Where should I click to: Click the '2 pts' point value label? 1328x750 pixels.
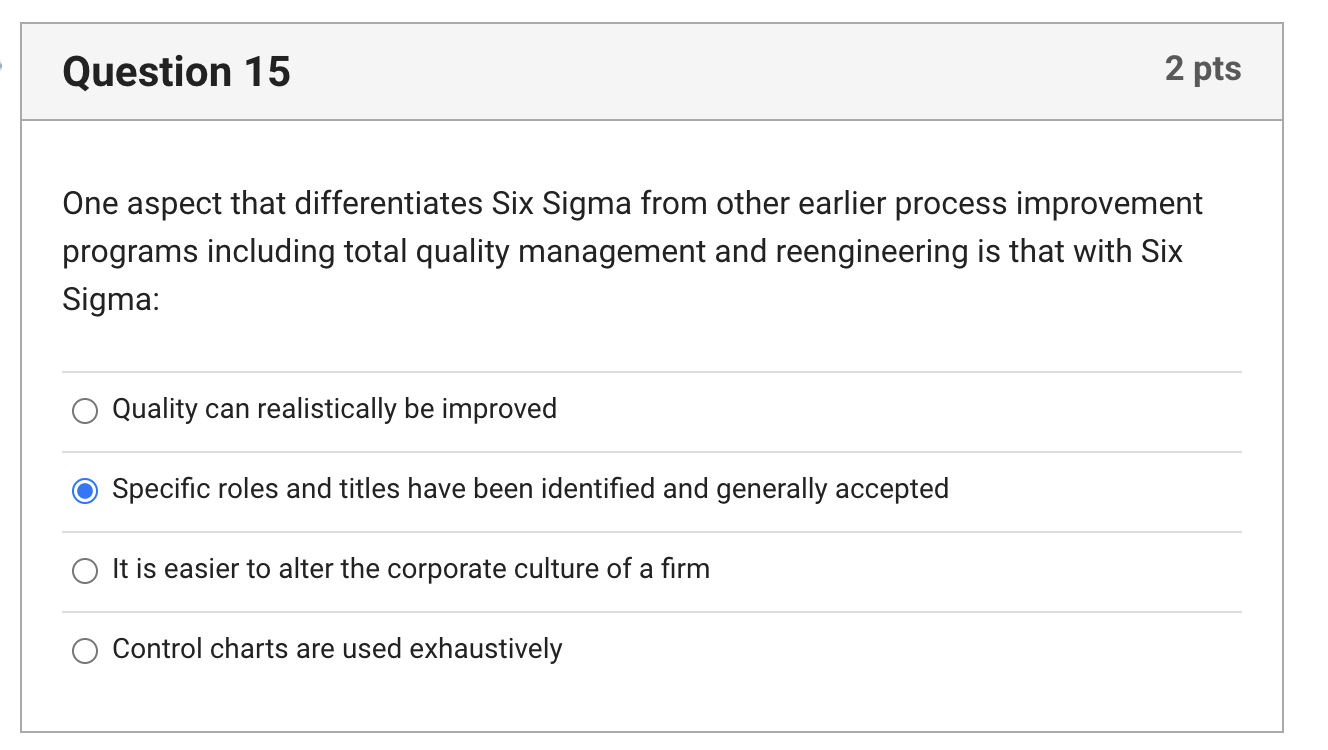(x=1204, y=70)
